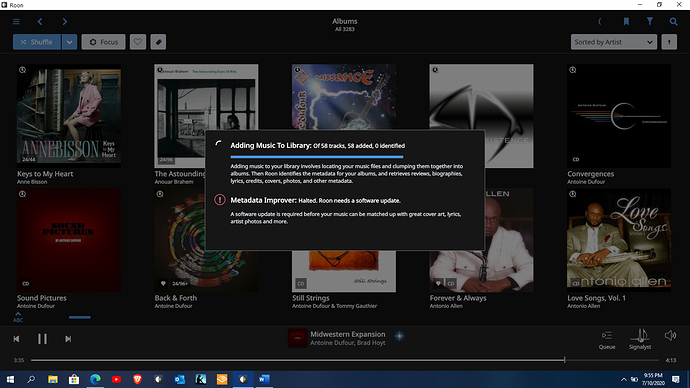The image size is (690, 388).
Task: Open now playing album thumbnail
Action: click(x=297, y=338)
